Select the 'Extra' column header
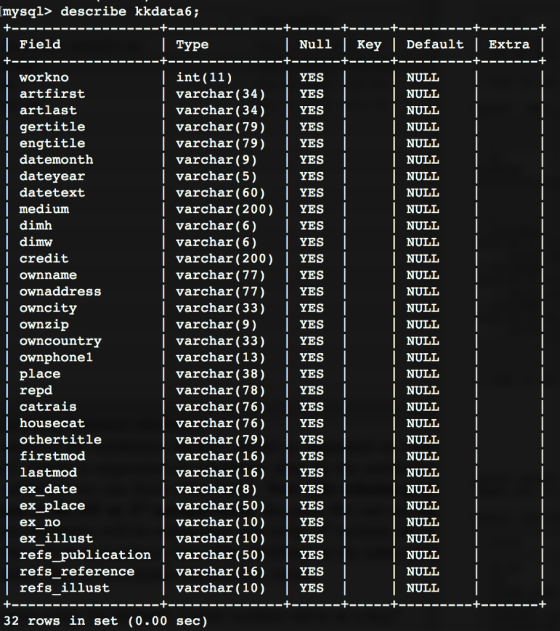560x631 pixels. (509, 44)
